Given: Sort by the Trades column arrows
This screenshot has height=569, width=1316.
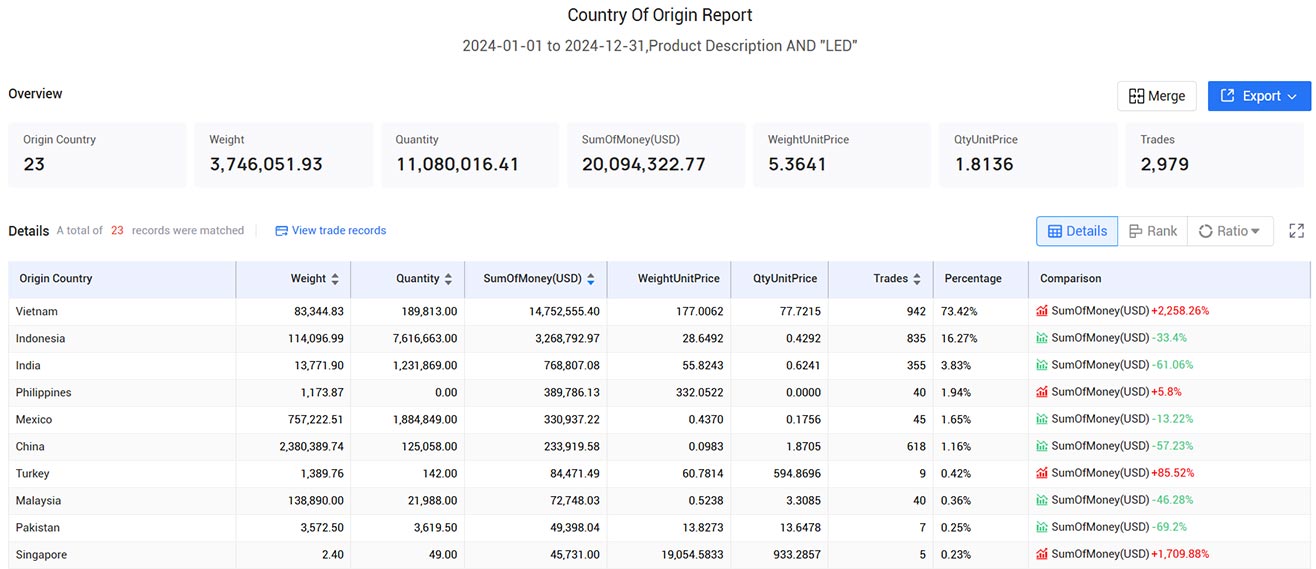Looking at the screenshot, I should (x=917, y=279).
